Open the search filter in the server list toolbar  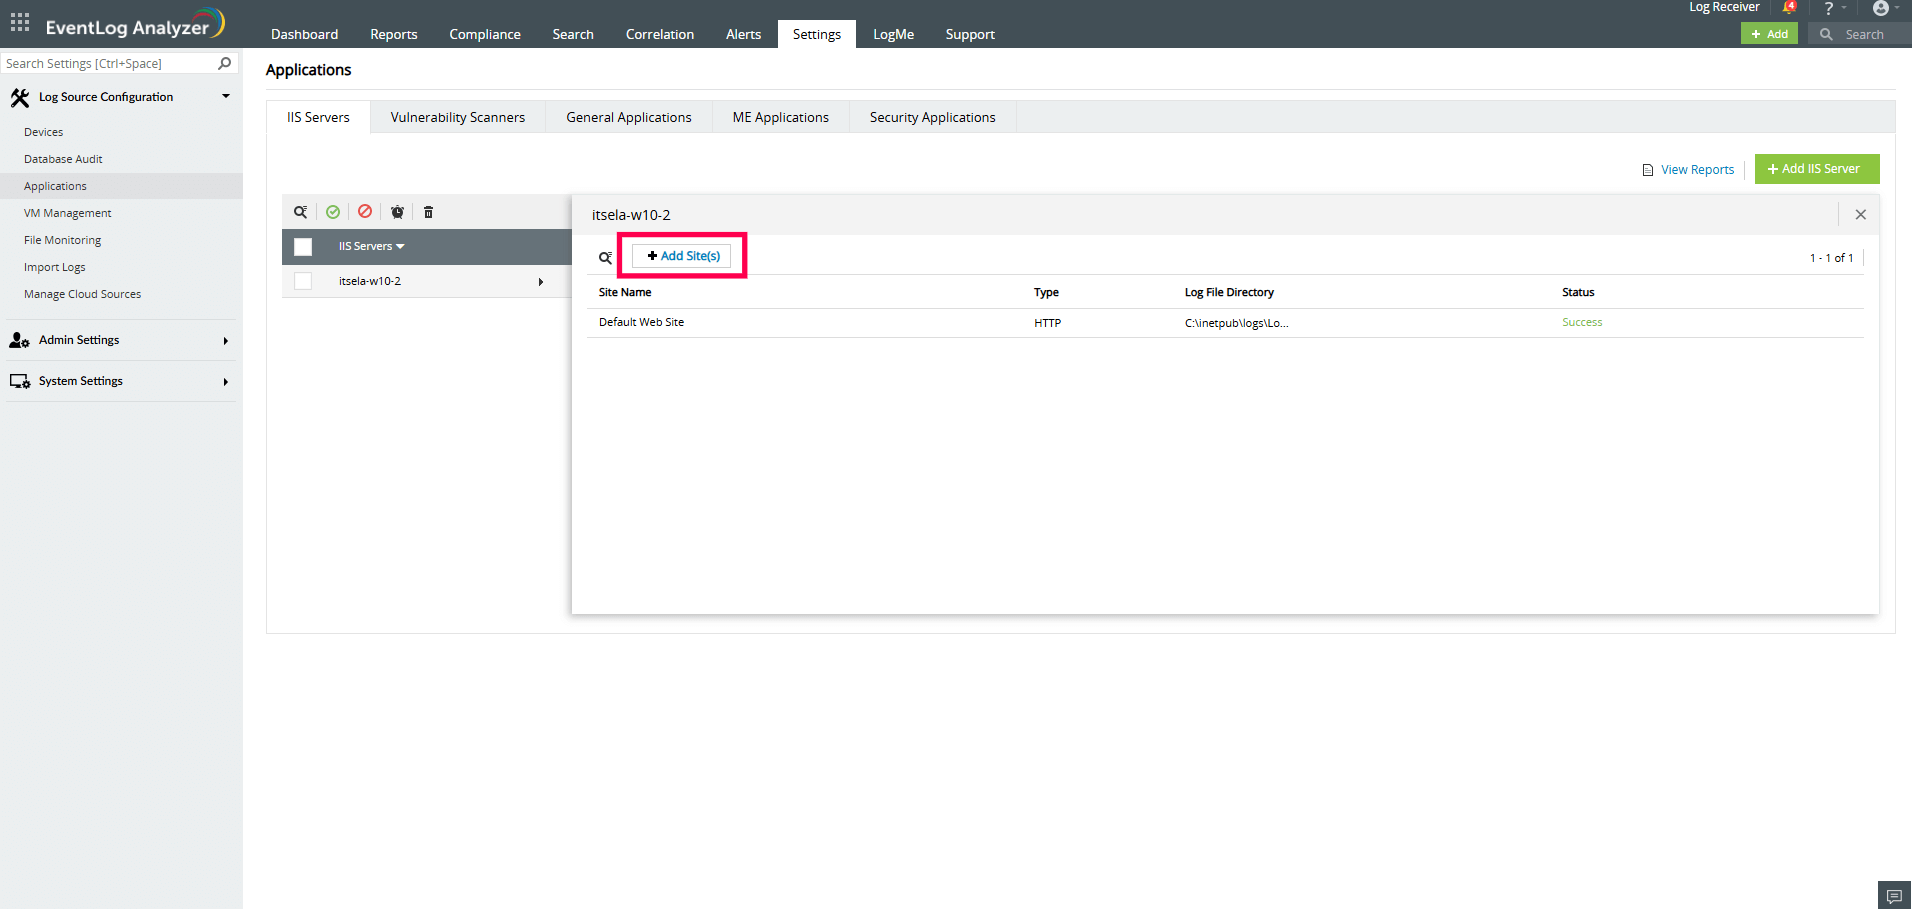click(x=301, y=211)
